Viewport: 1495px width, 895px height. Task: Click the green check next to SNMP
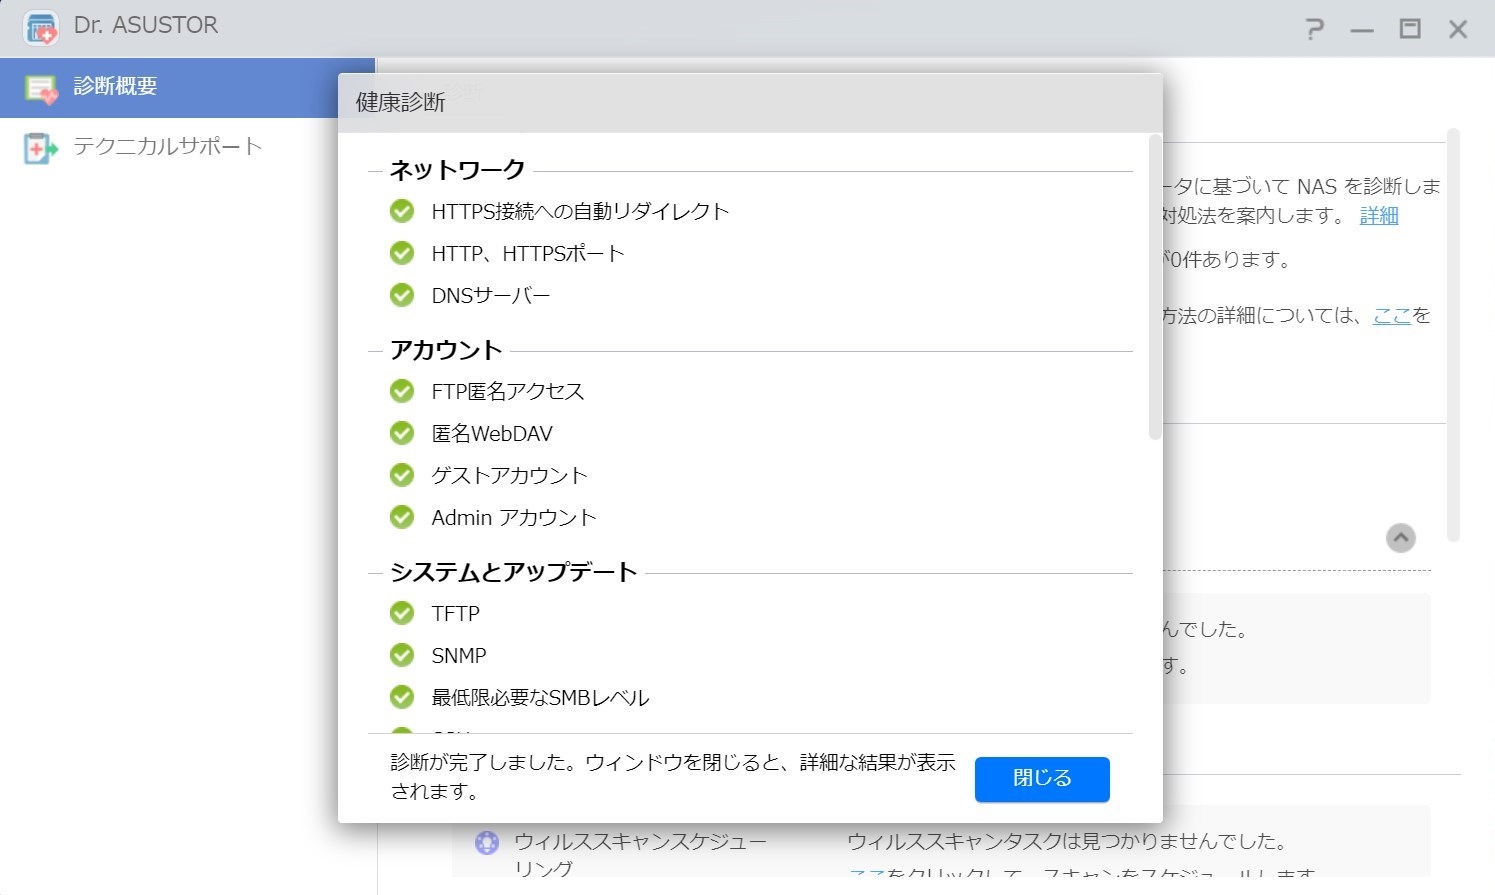[402, 655]
